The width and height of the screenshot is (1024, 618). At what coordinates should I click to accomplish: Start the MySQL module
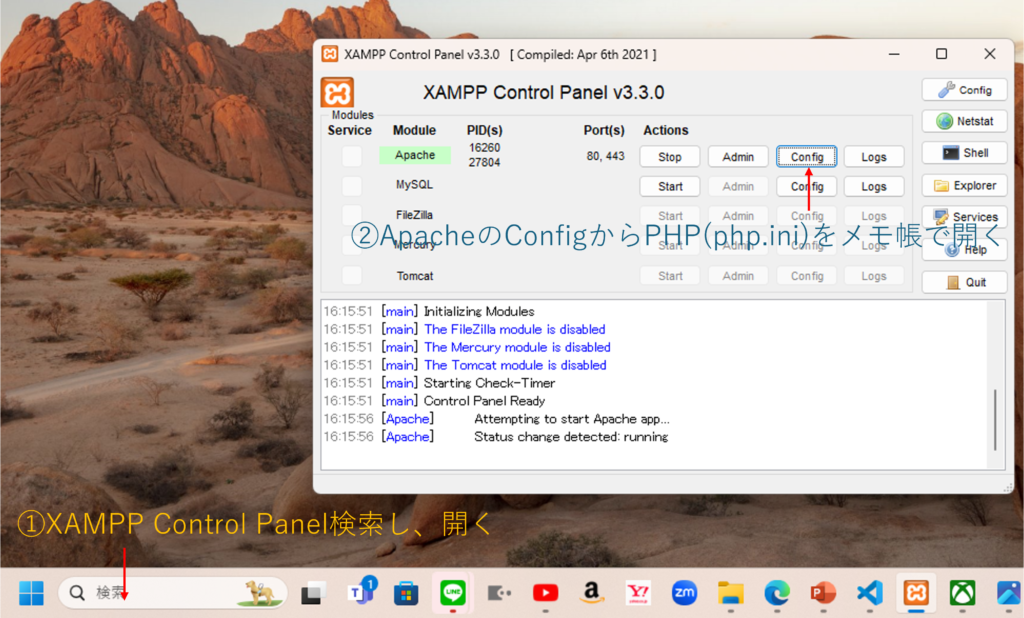[670, 187]
